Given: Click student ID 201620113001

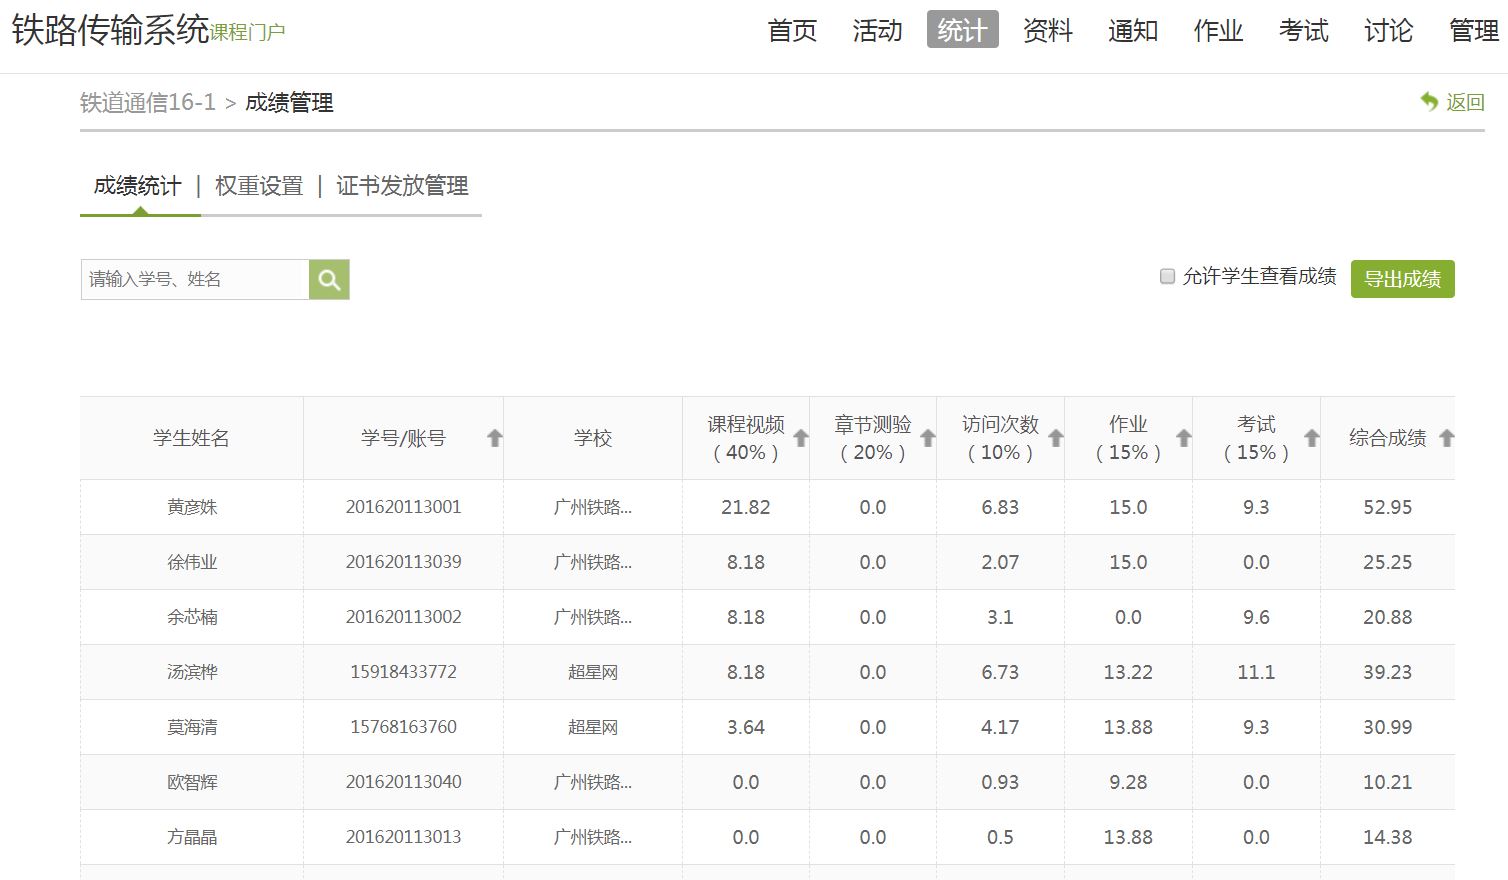Looking at the screenshot, I should pyautogui.click(x=404, y=507).
